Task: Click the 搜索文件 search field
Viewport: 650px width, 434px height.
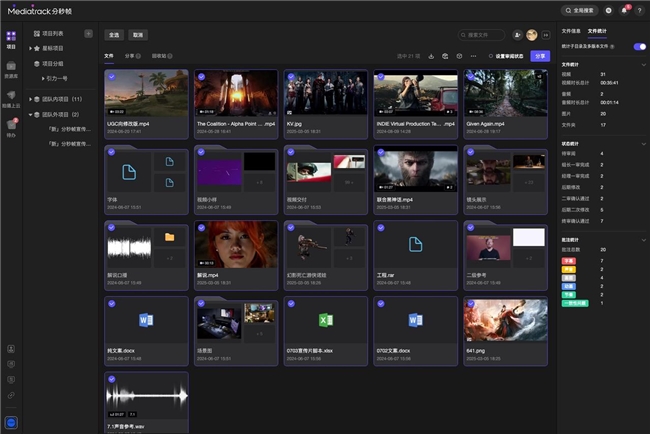Action: coord(484,34)
